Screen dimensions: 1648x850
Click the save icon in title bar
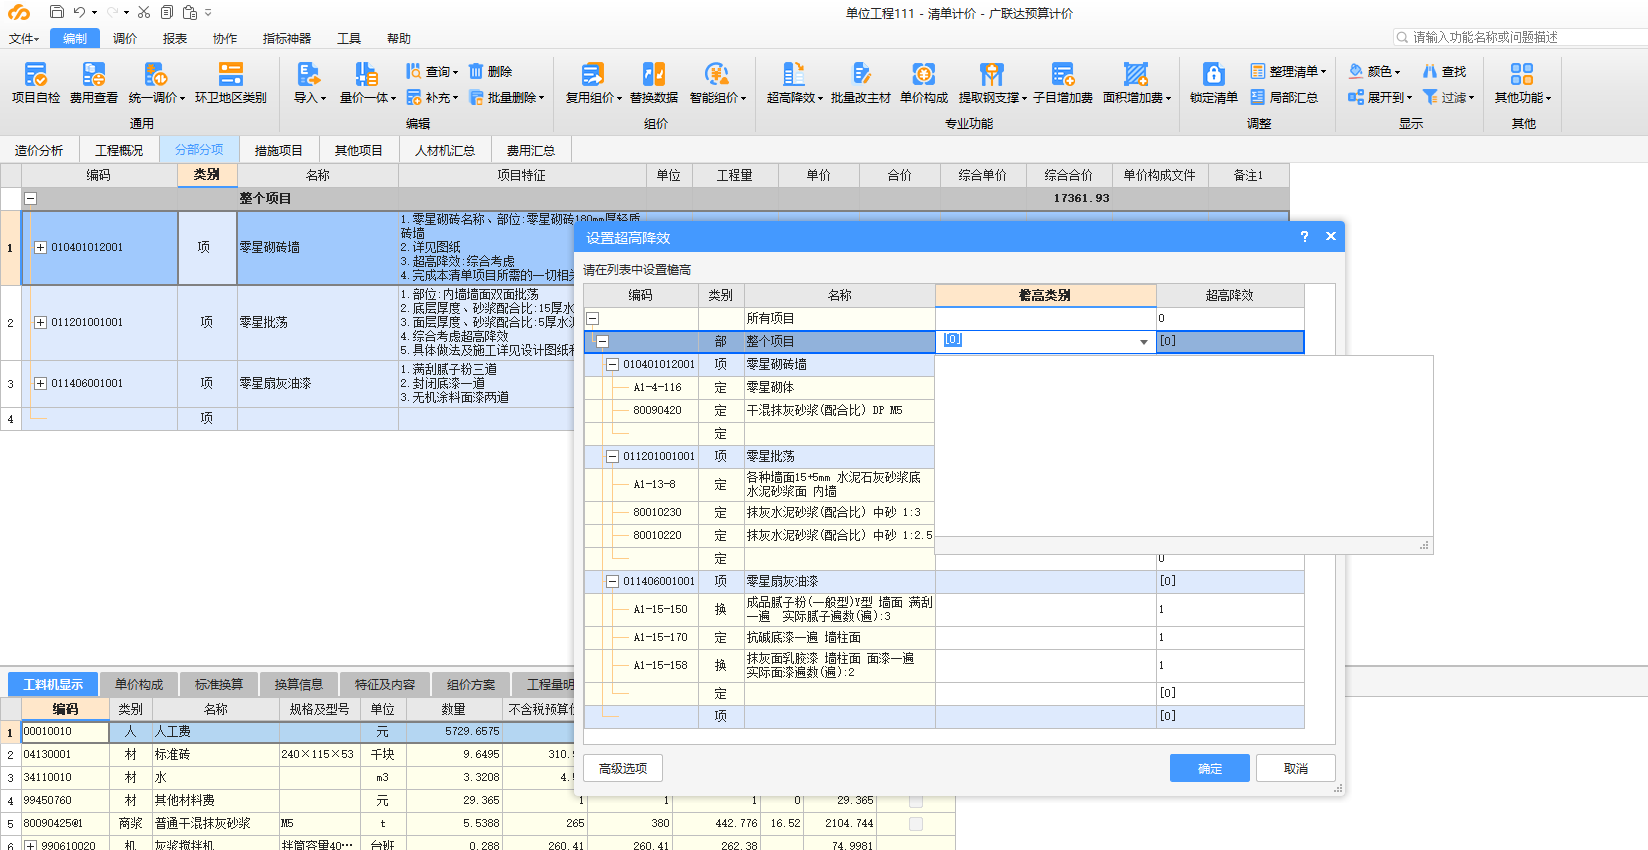(57, 12)
